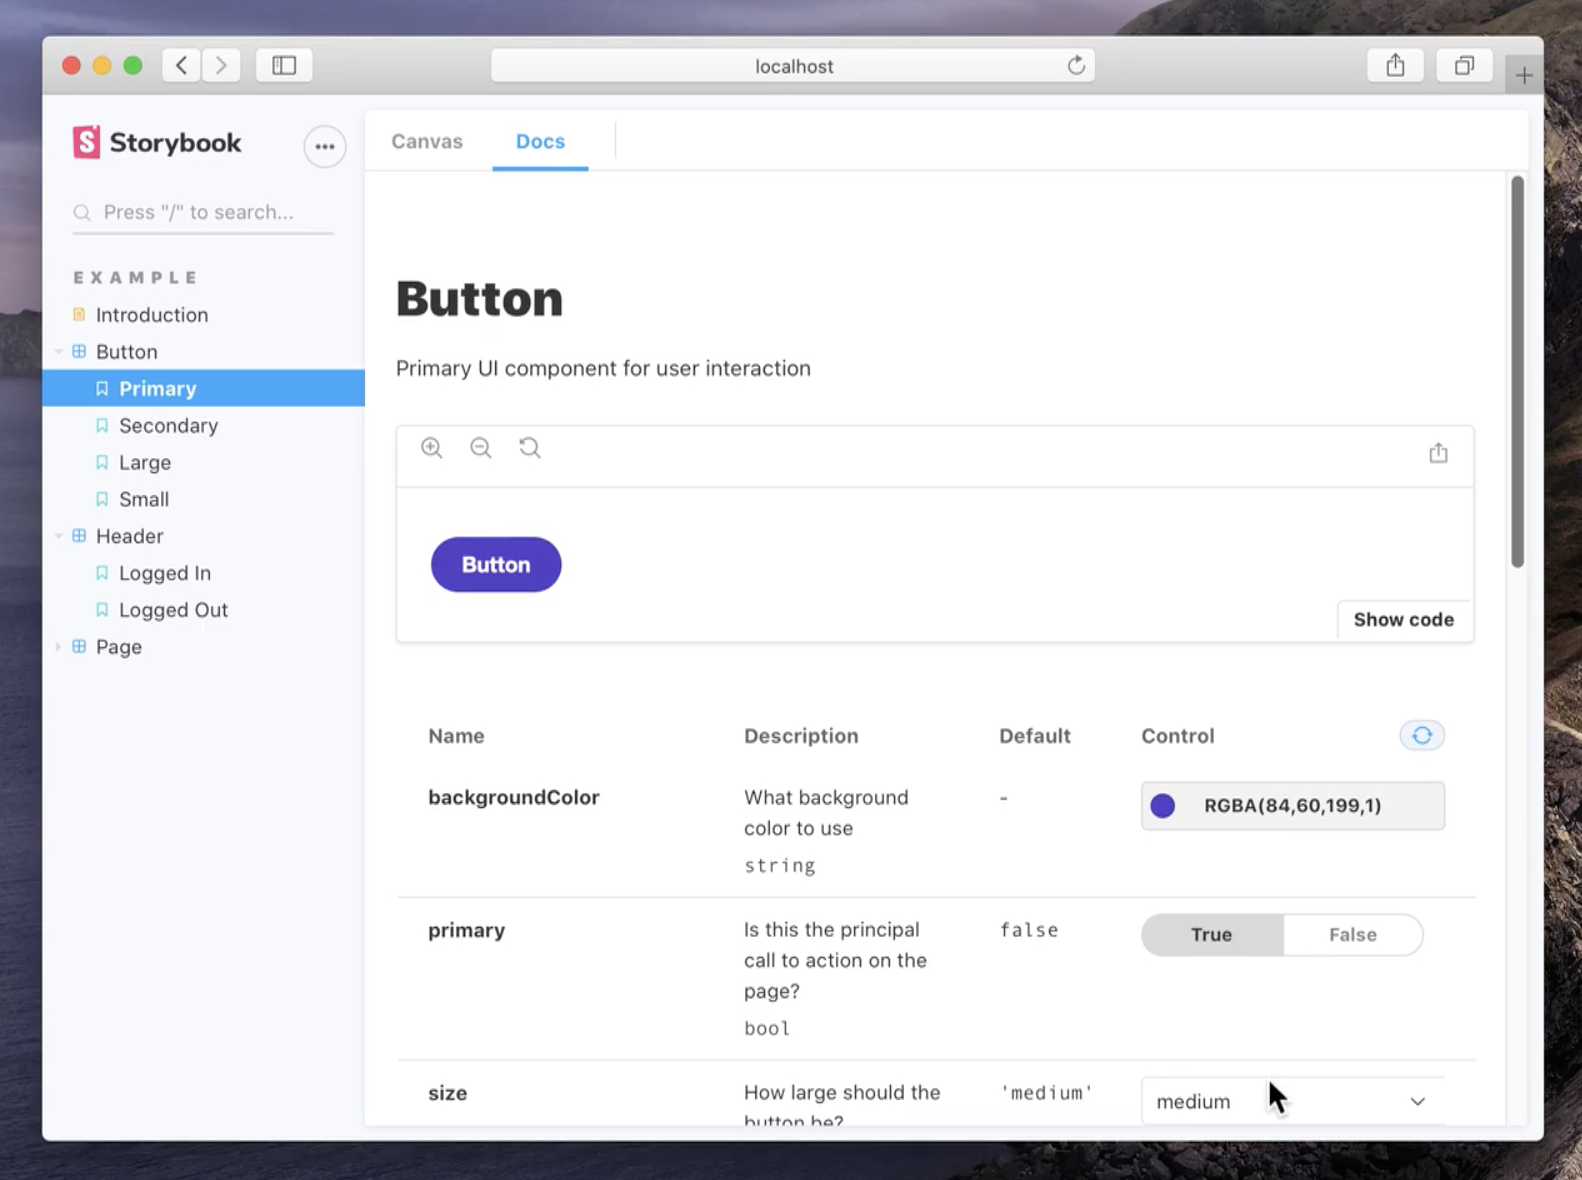
Task: Show Safari tab overview
Action: pyautogui.click(x=1464, y=66)
